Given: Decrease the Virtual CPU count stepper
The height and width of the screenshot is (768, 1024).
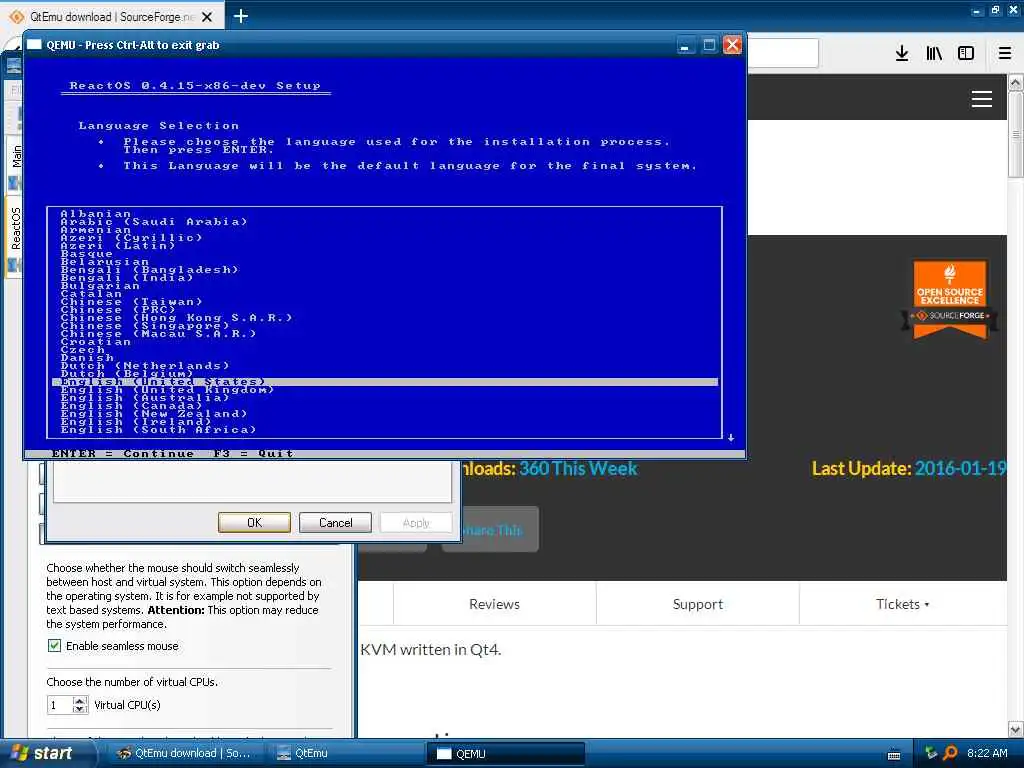Looking at the screenshot, I should (80, 709).
